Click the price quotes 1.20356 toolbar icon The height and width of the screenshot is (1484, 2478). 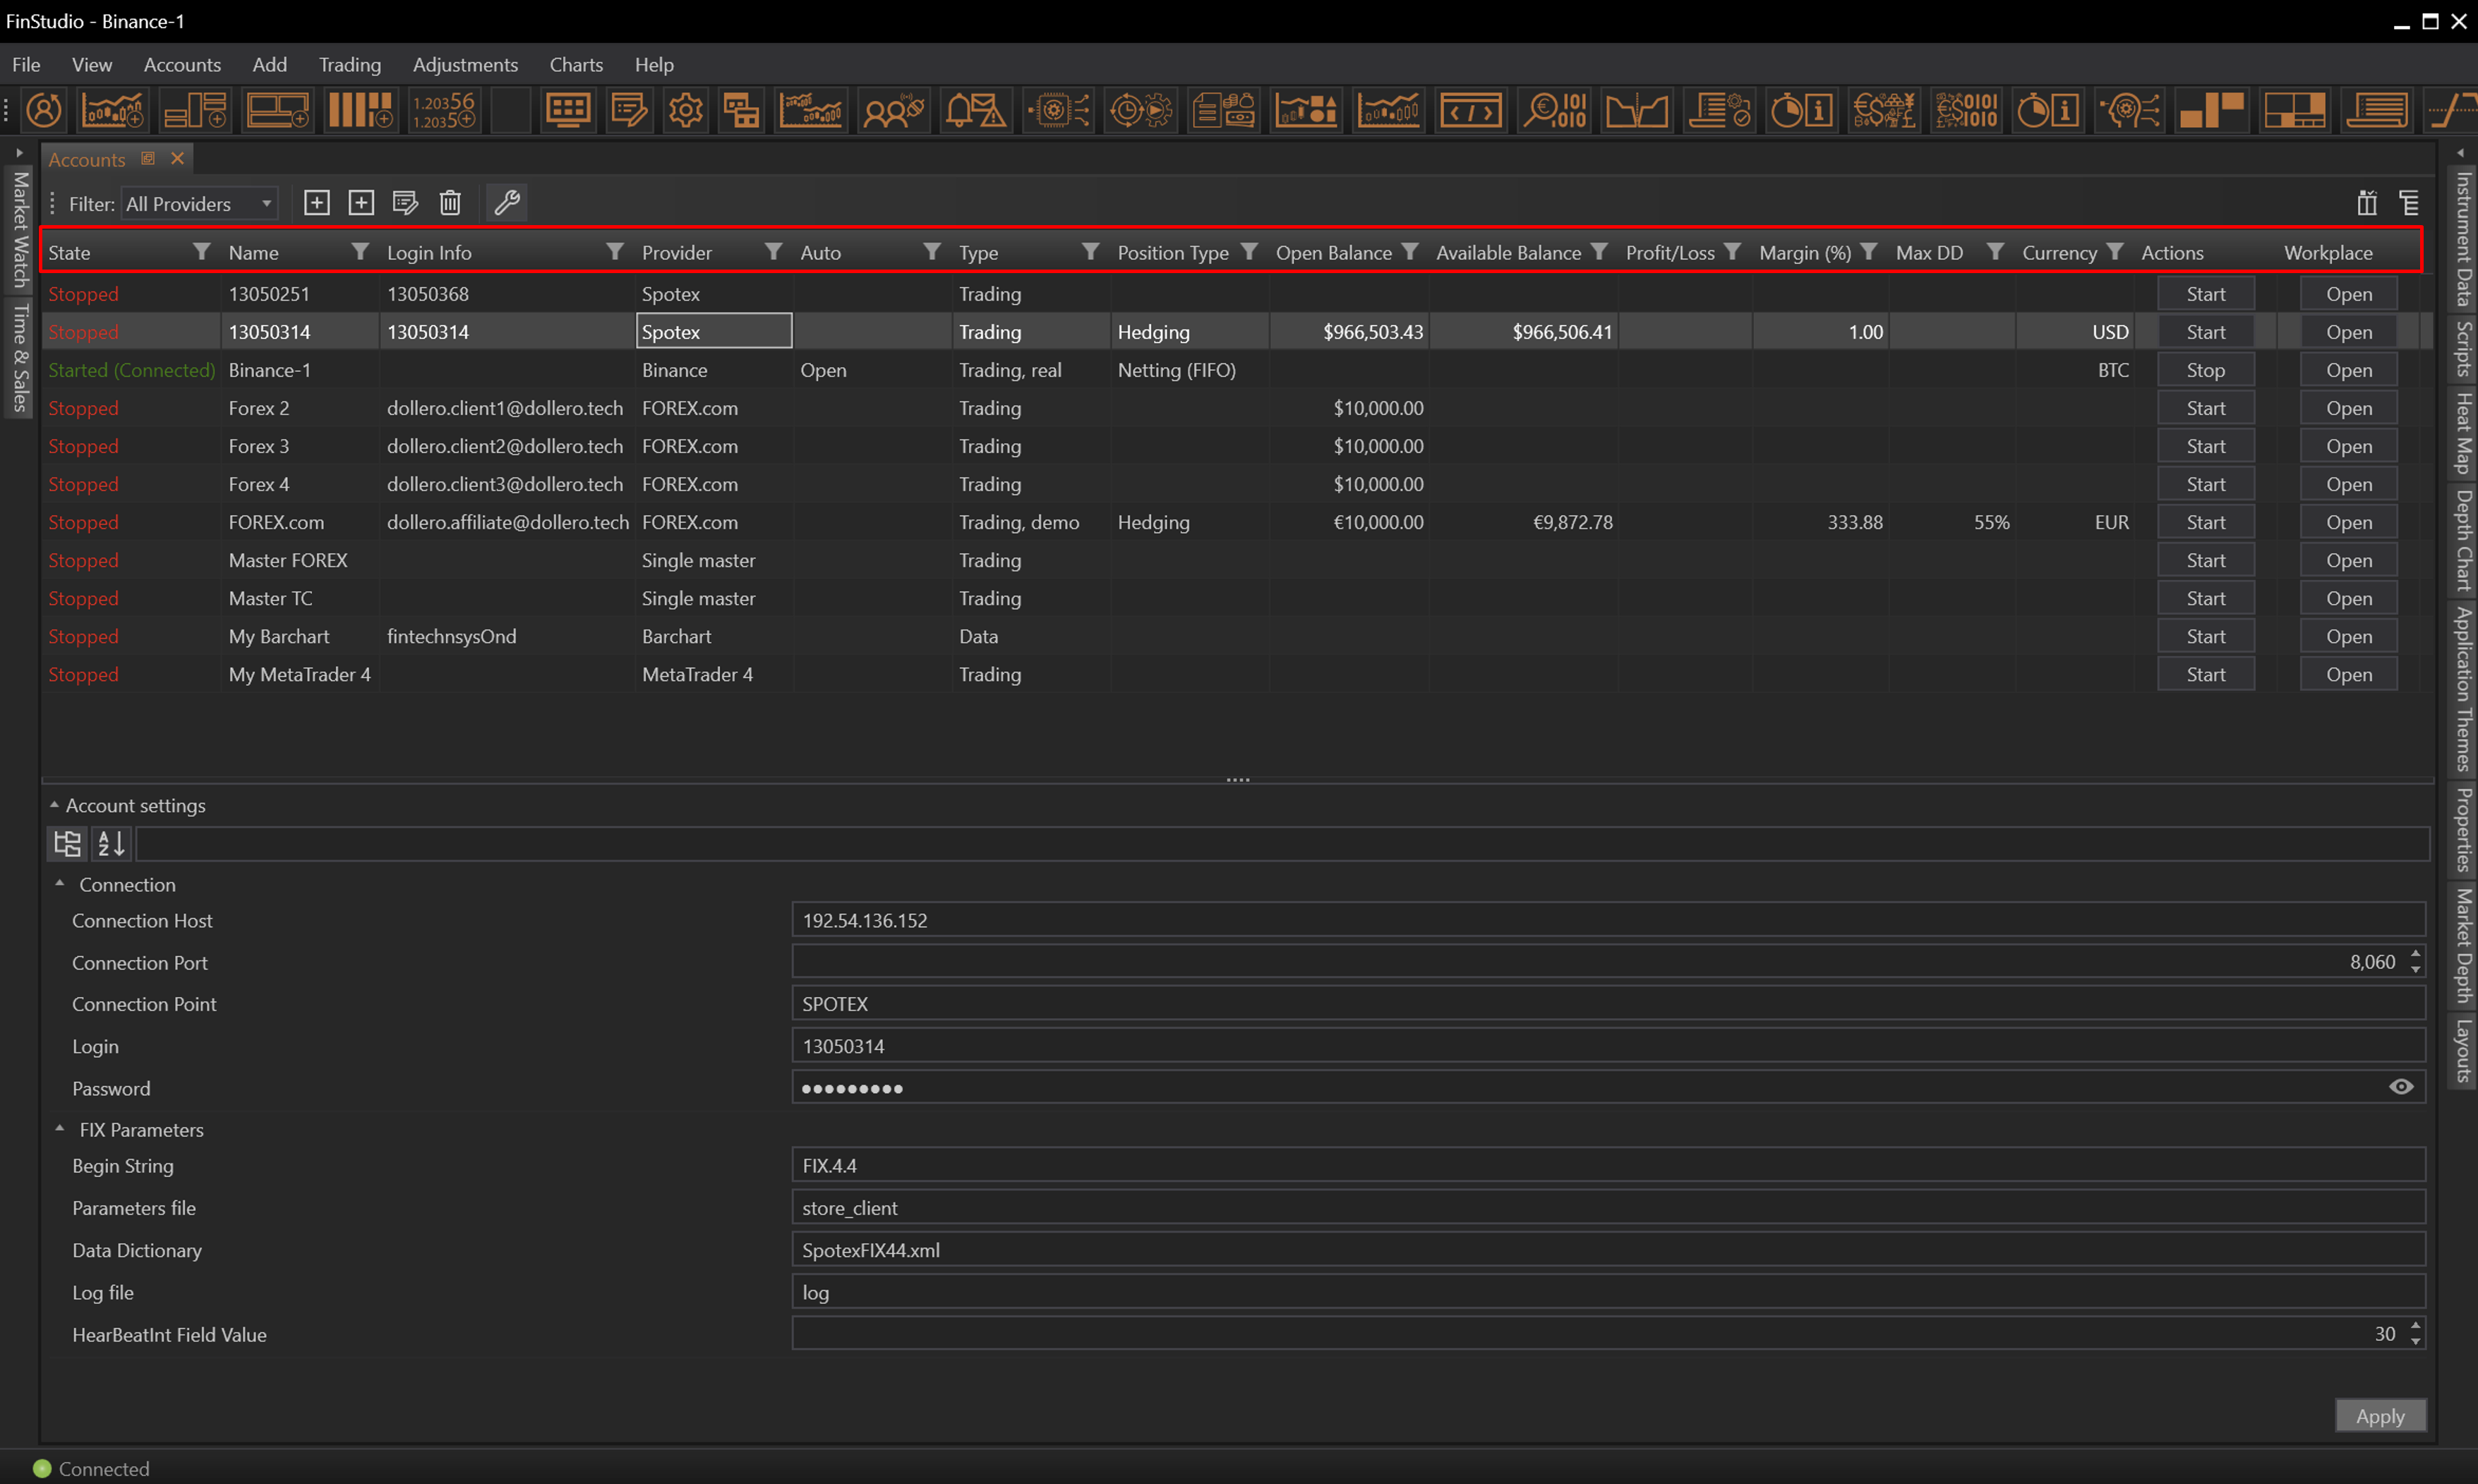tap(444, 110)
